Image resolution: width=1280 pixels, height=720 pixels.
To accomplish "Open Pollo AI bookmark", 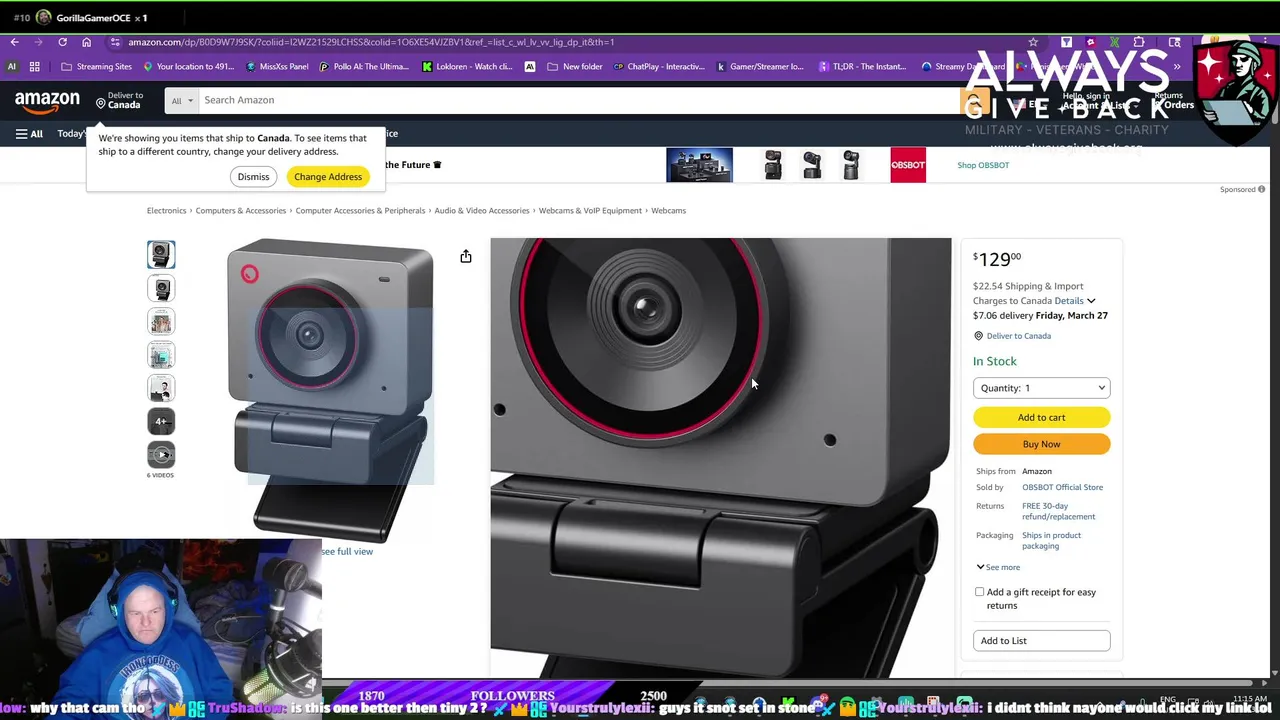I will click(x=364, y=67).
